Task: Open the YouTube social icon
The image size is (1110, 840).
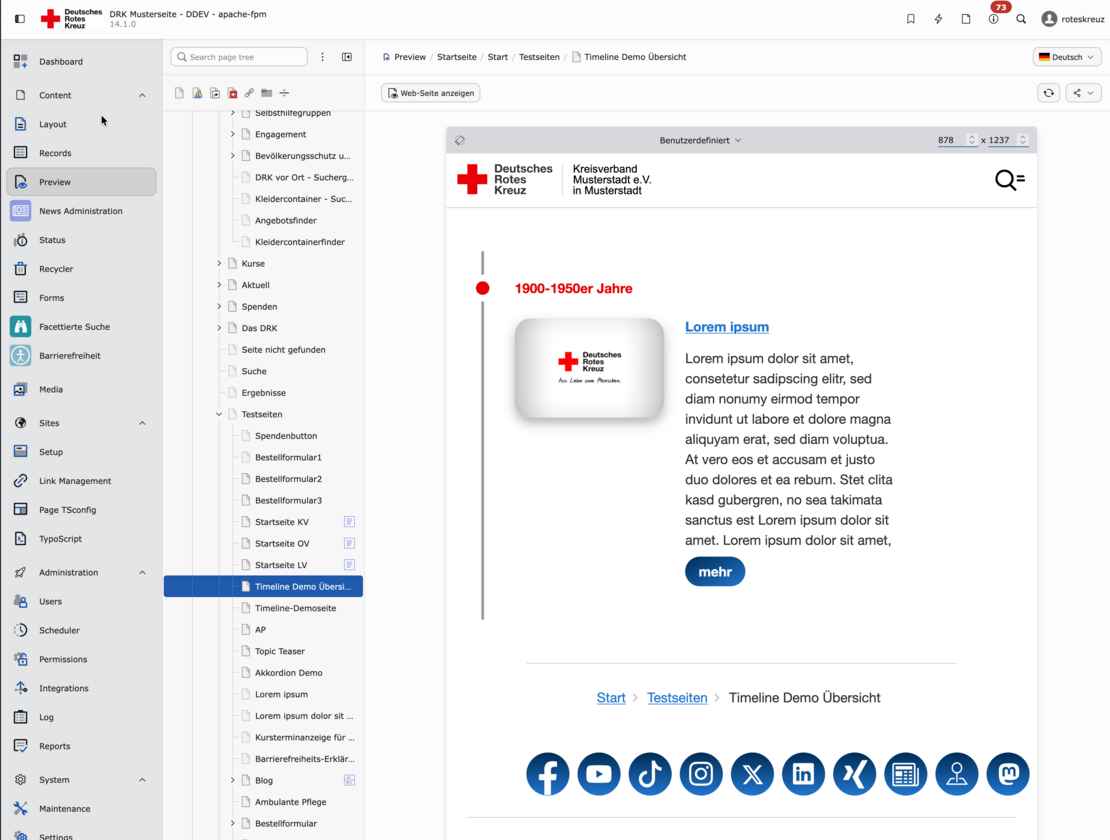Action: 598,774
